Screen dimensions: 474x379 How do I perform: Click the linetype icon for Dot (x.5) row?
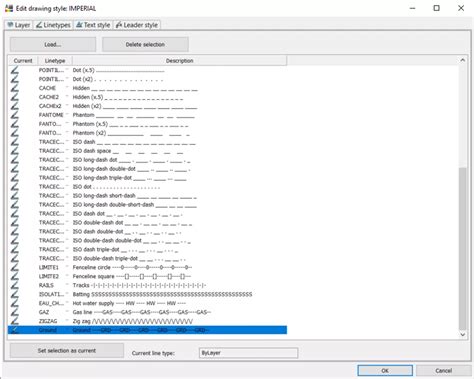pyautogui.click(x=14, y=70)
